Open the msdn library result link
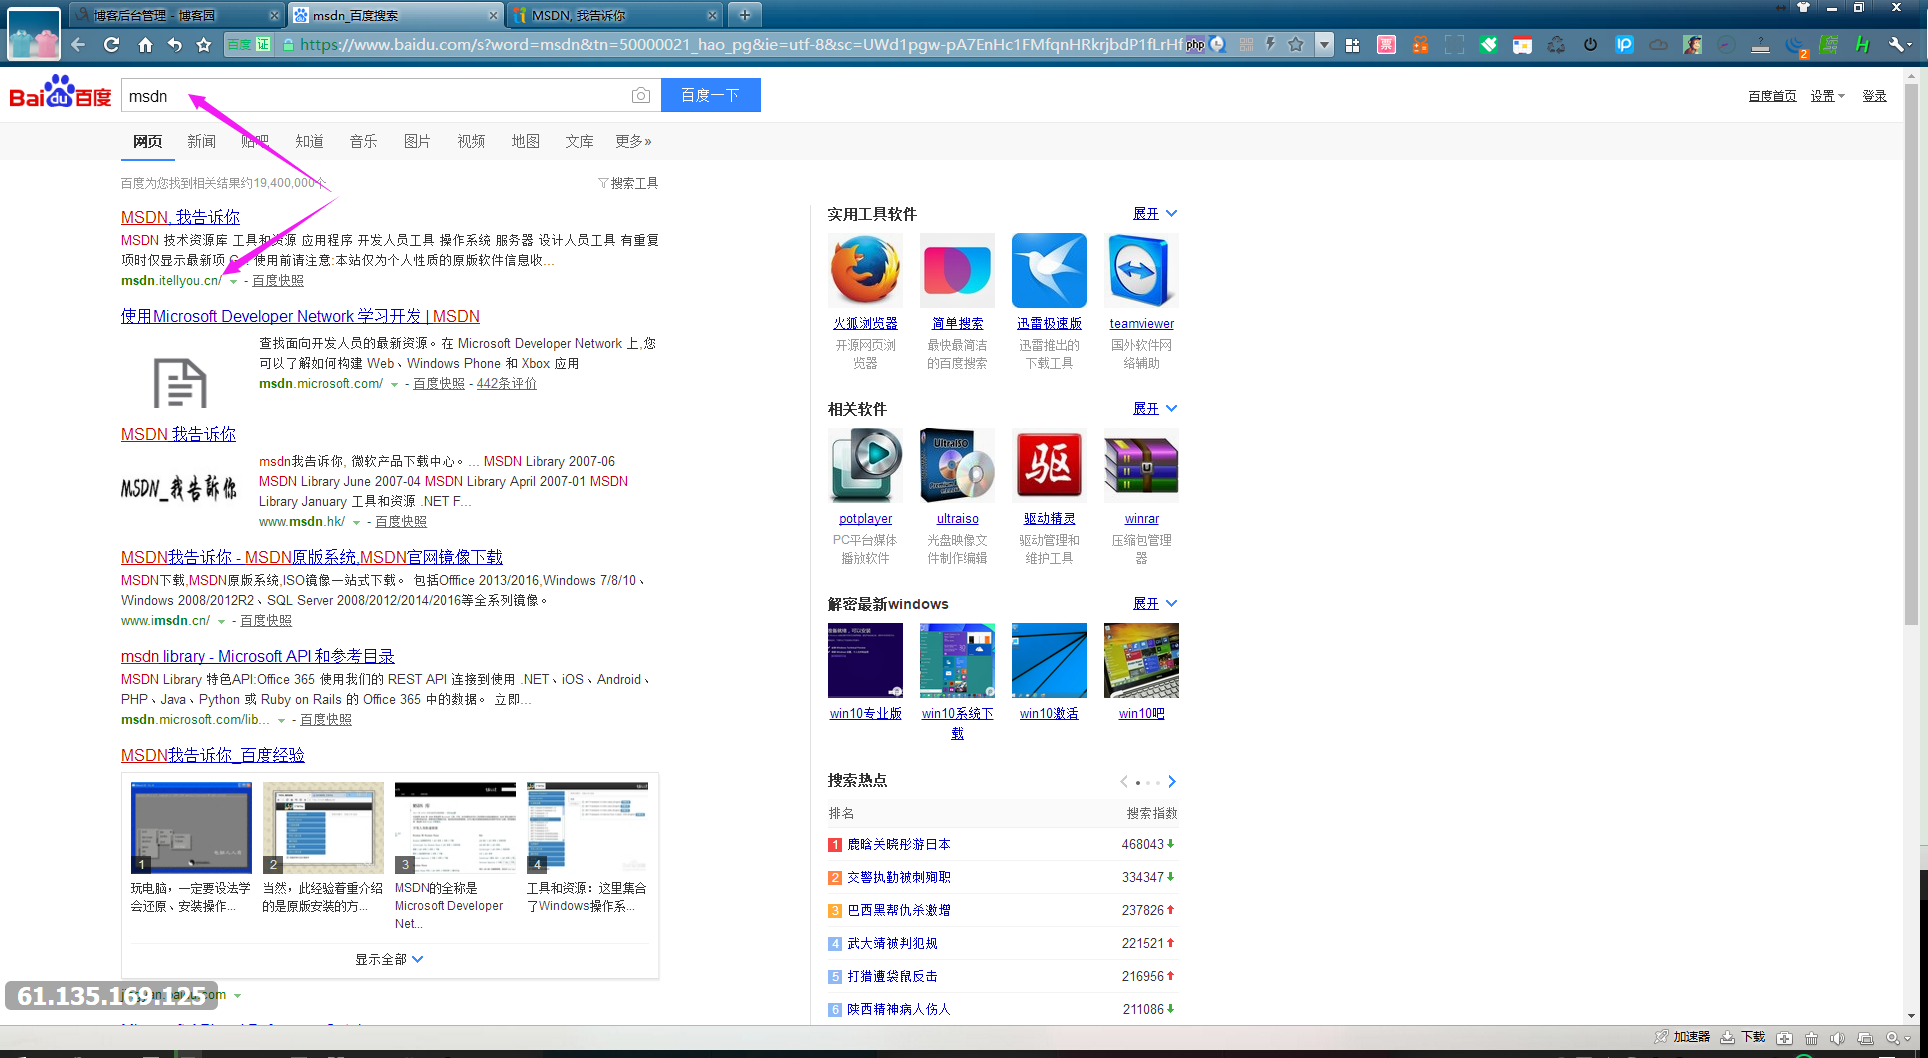The image size is (1928, 1058). [x=258, y=656]
